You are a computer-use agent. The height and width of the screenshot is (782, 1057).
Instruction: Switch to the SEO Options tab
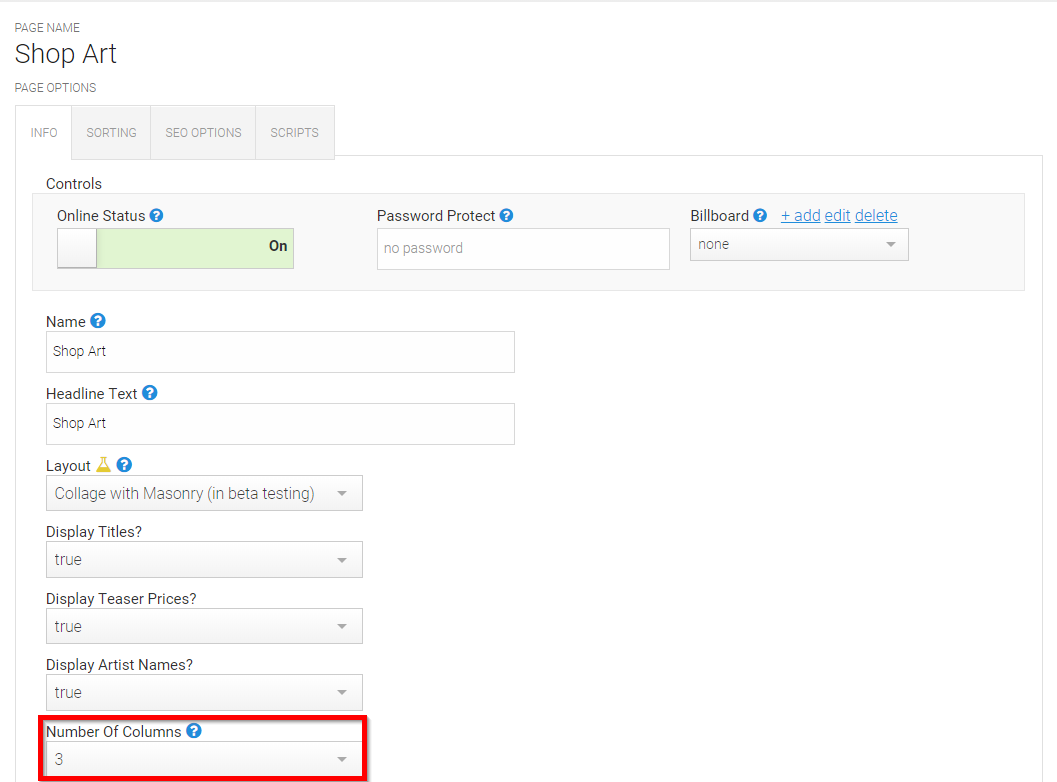(x=203, y=133)
